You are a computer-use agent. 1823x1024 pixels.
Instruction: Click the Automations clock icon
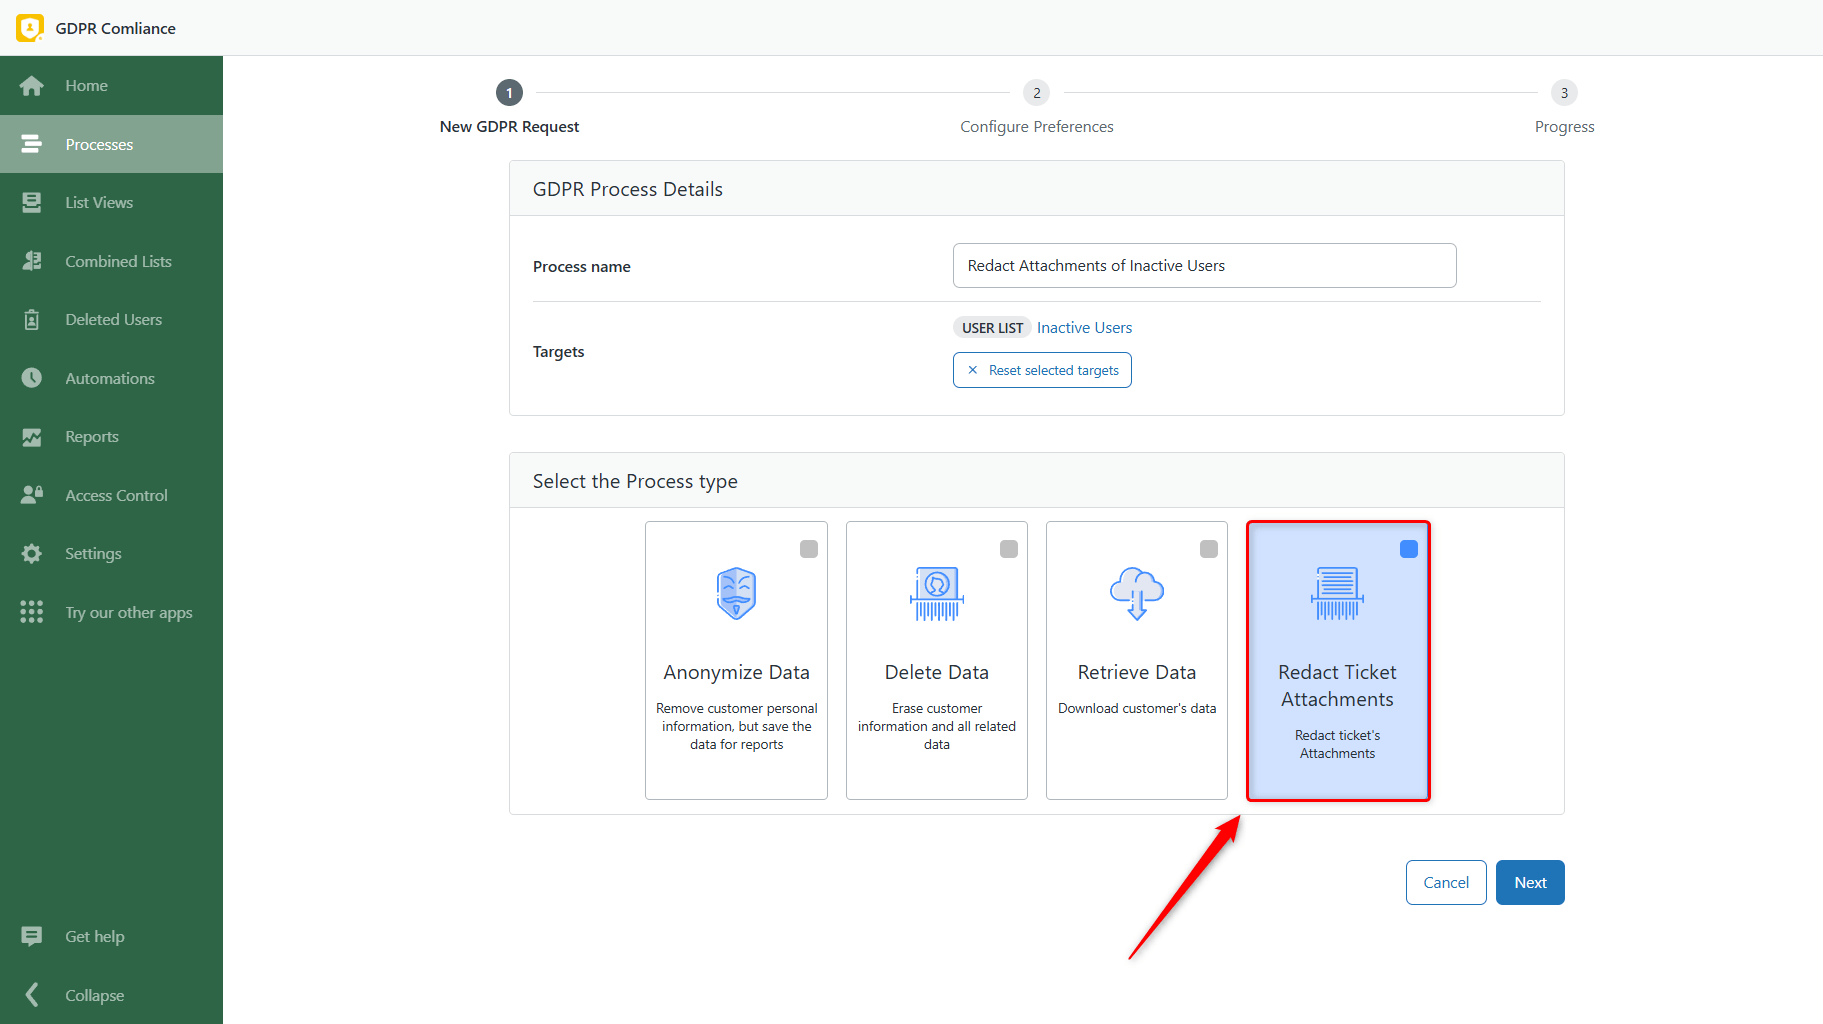(x=32, y=378)
